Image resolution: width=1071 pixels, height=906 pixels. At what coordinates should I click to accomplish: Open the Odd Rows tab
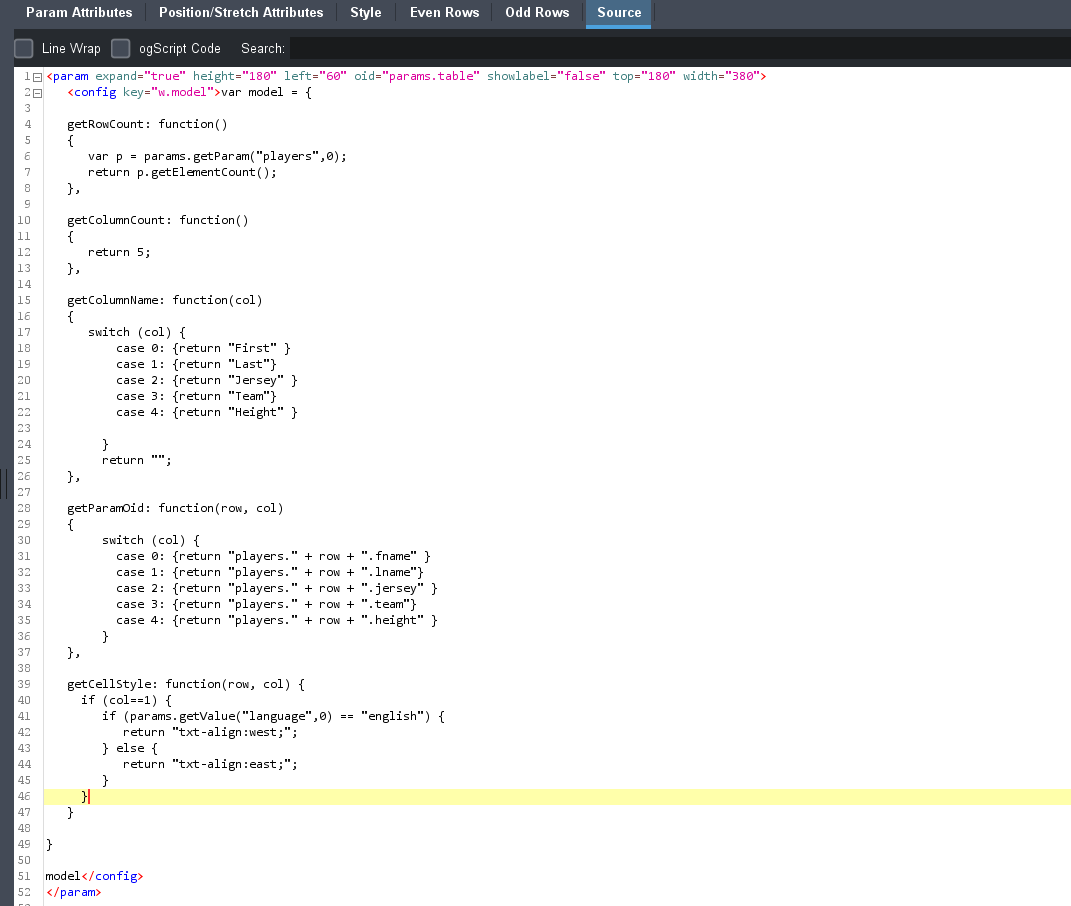point(537,13)
